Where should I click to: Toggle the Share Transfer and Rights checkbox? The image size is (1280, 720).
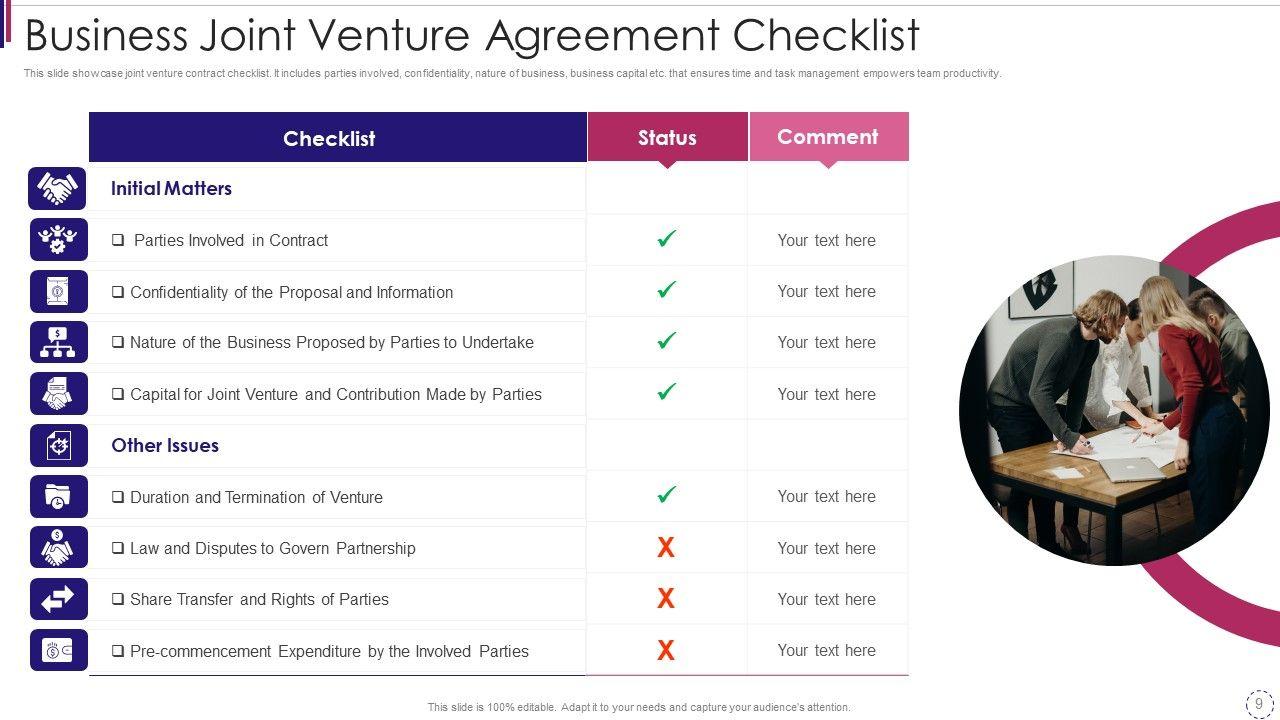[x=118, y=600]
